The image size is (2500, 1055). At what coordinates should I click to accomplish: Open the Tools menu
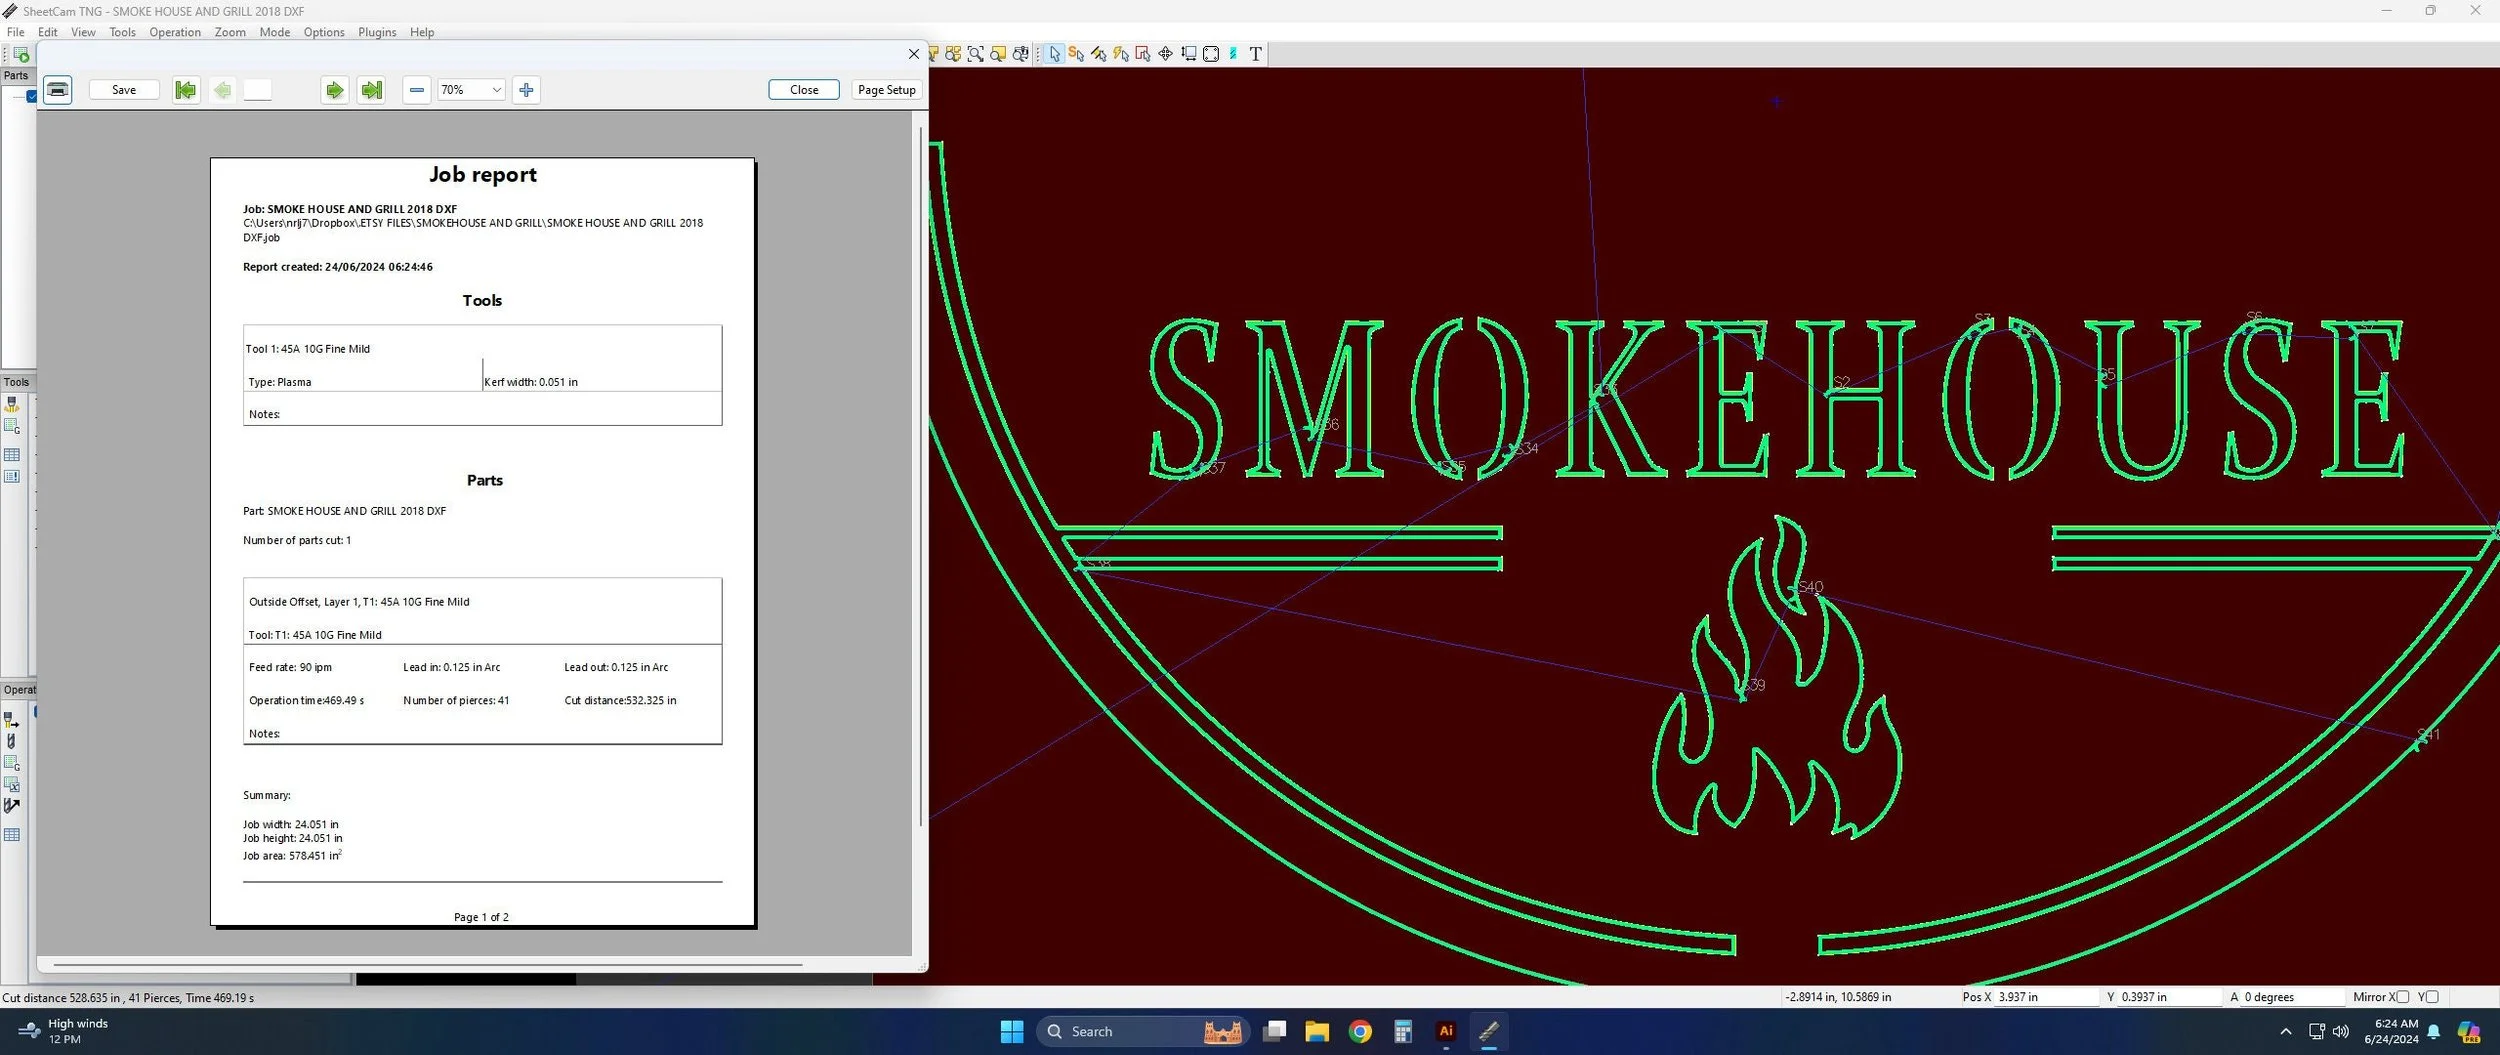(123, 32)
